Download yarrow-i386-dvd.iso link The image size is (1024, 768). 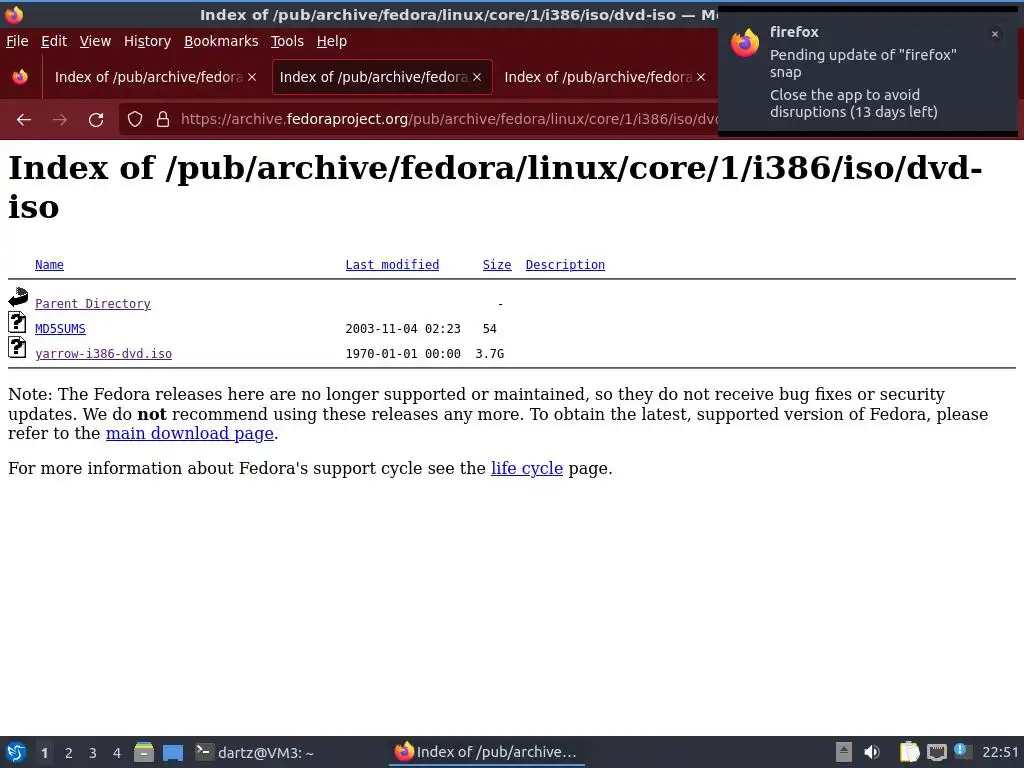click(x=103, y=354)
